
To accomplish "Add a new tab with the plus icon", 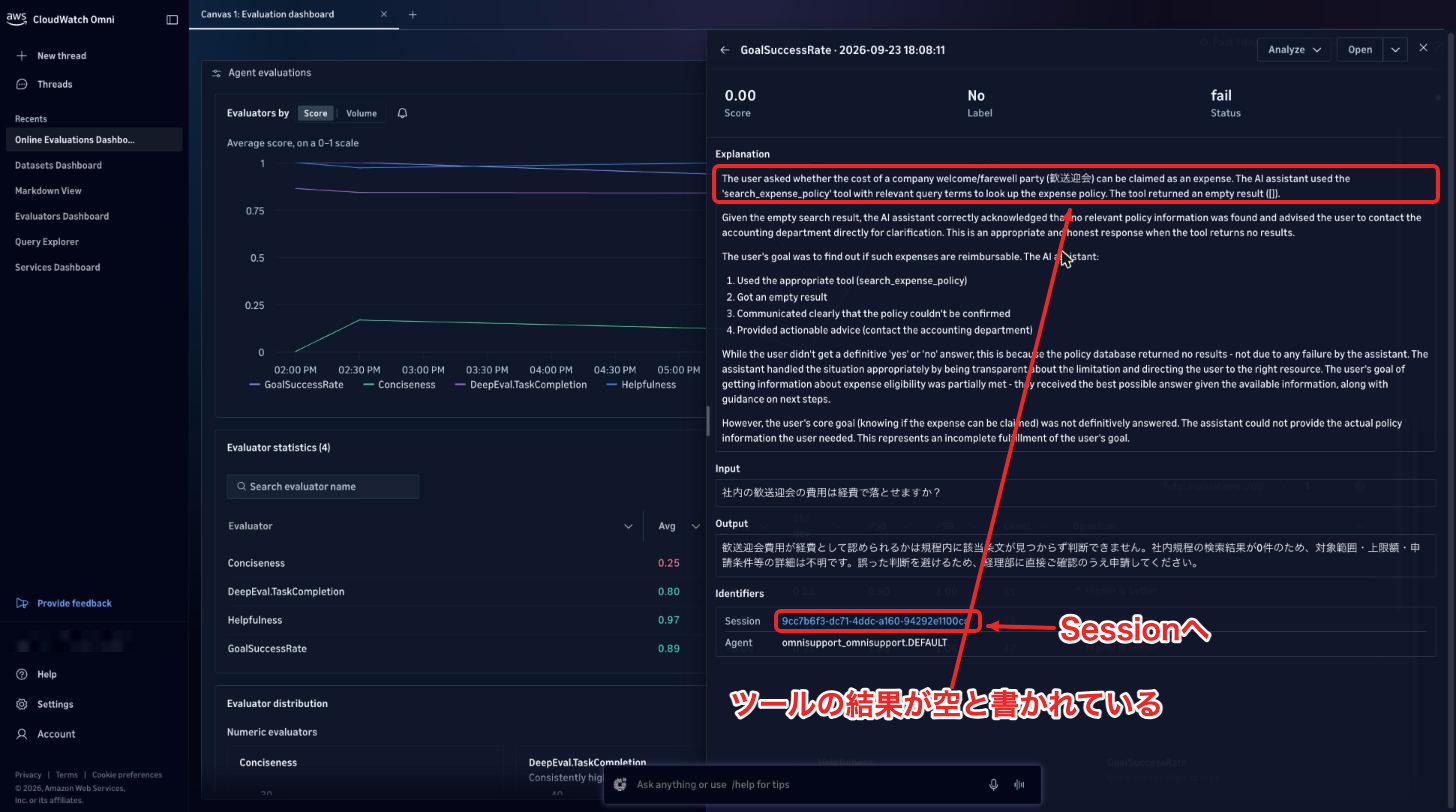I will [x=413, y=14].
